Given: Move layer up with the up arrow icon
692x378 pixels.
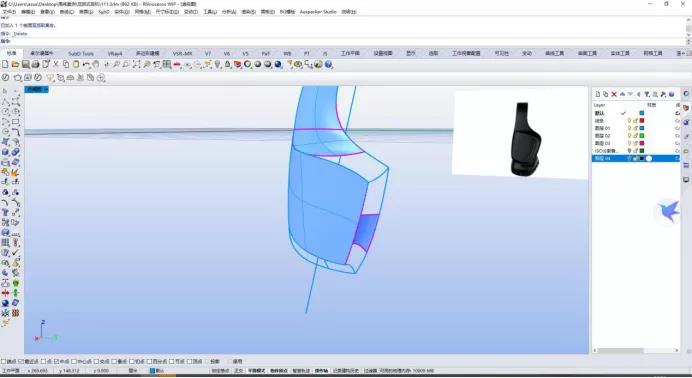Looking at the screenshot, I should (x=622, y=94).
